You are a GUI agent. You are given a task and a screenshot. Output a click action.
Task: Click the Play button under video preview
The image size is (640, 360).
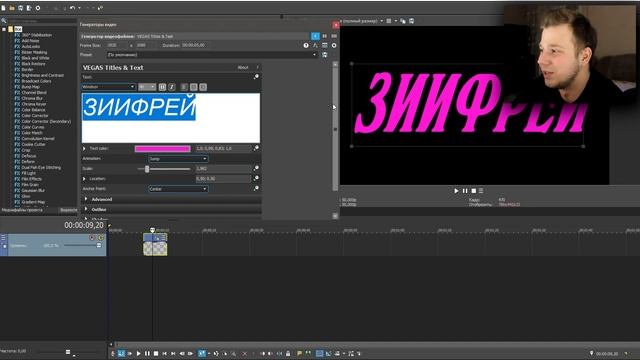[x=456, y=191]
